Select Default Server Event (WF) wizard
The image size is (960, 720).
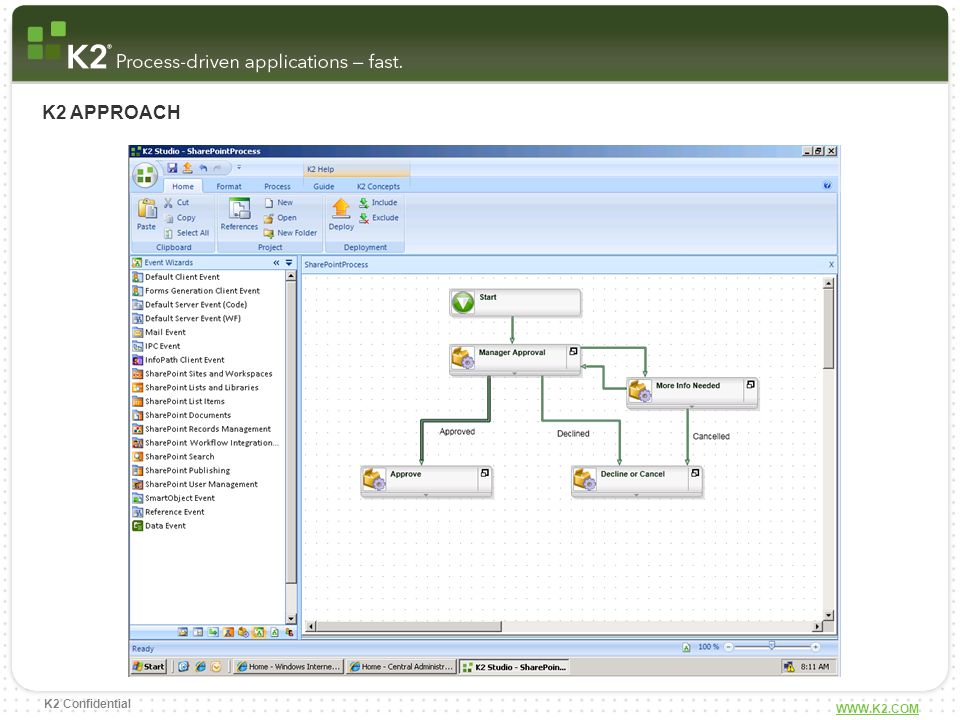pos(187,318)
